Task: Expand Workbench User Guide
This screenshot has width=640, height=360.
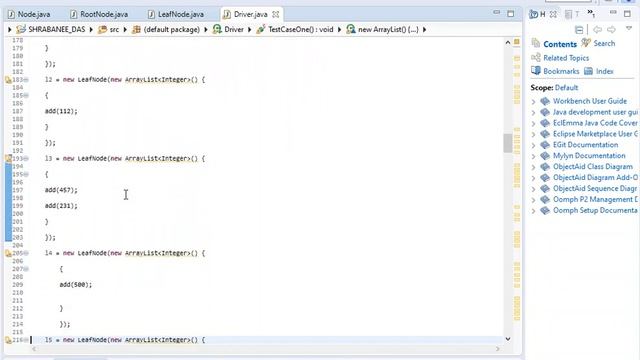Action: 533,101
